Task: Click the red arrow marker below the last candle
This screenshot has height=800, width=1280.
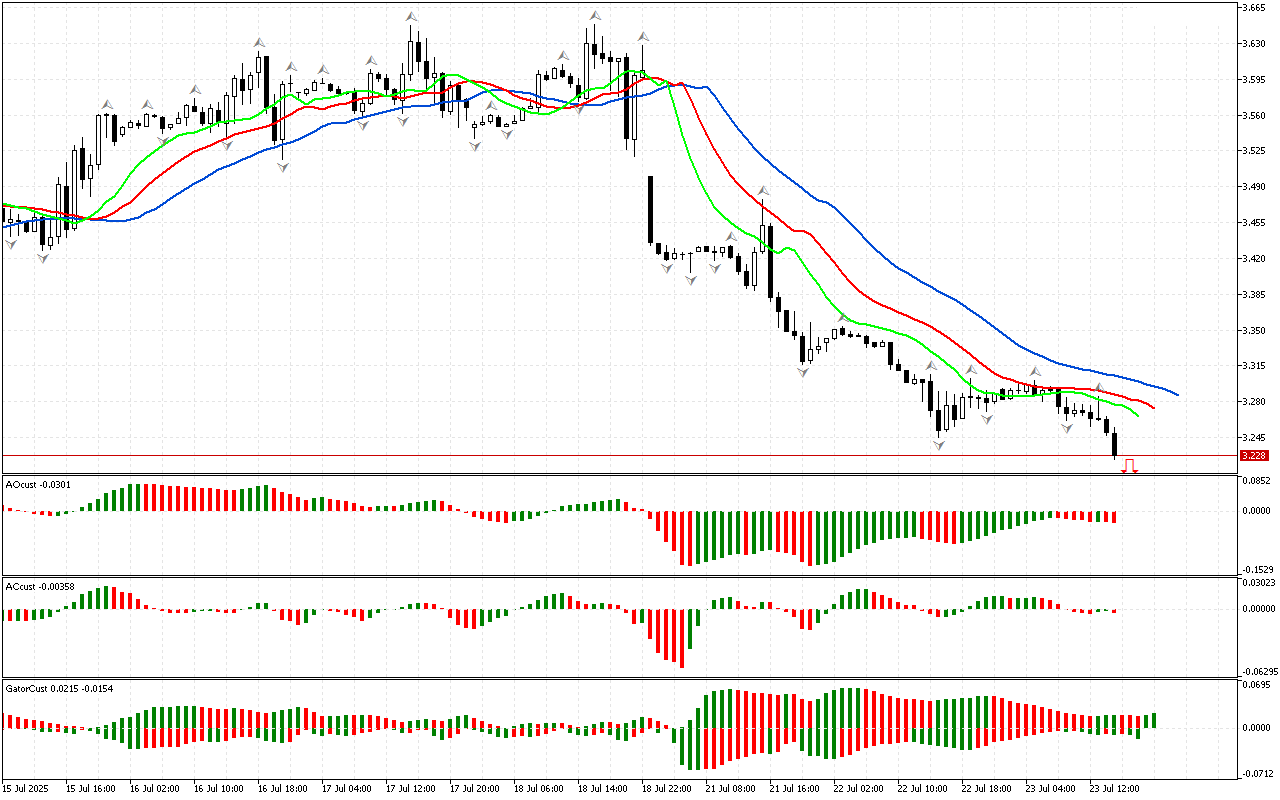Action: pos(1129,466)
